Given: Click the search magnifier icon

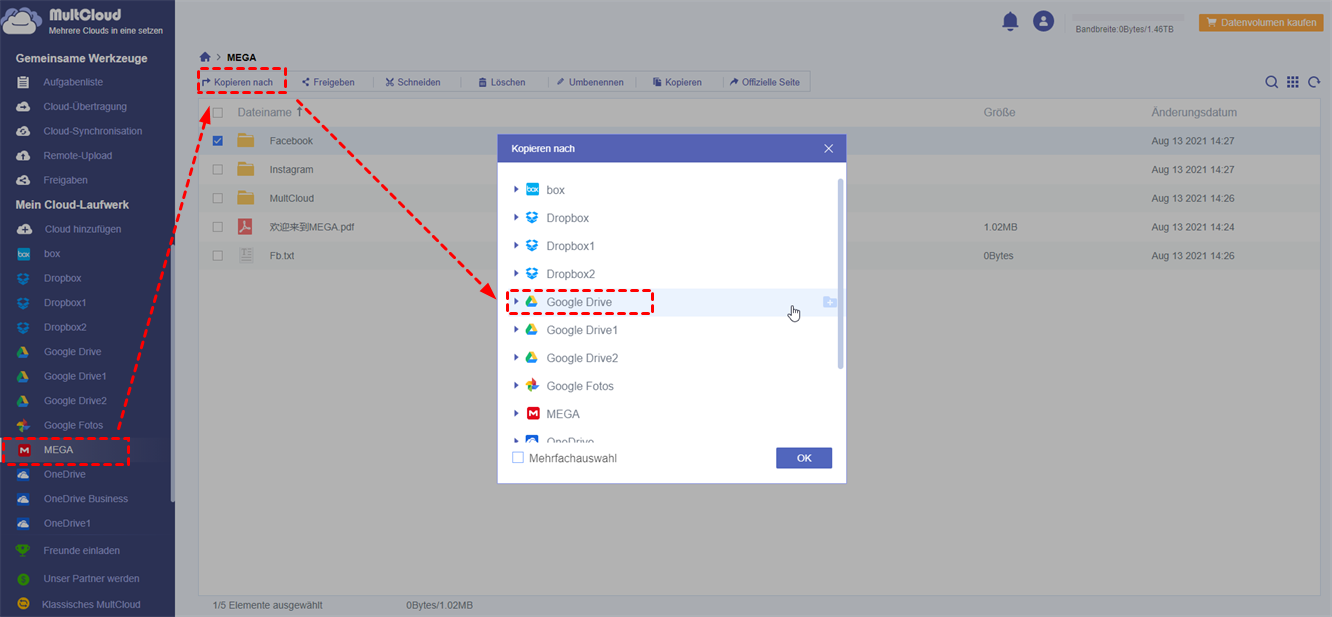Looking at the screenshot, I should [1271, 82].
